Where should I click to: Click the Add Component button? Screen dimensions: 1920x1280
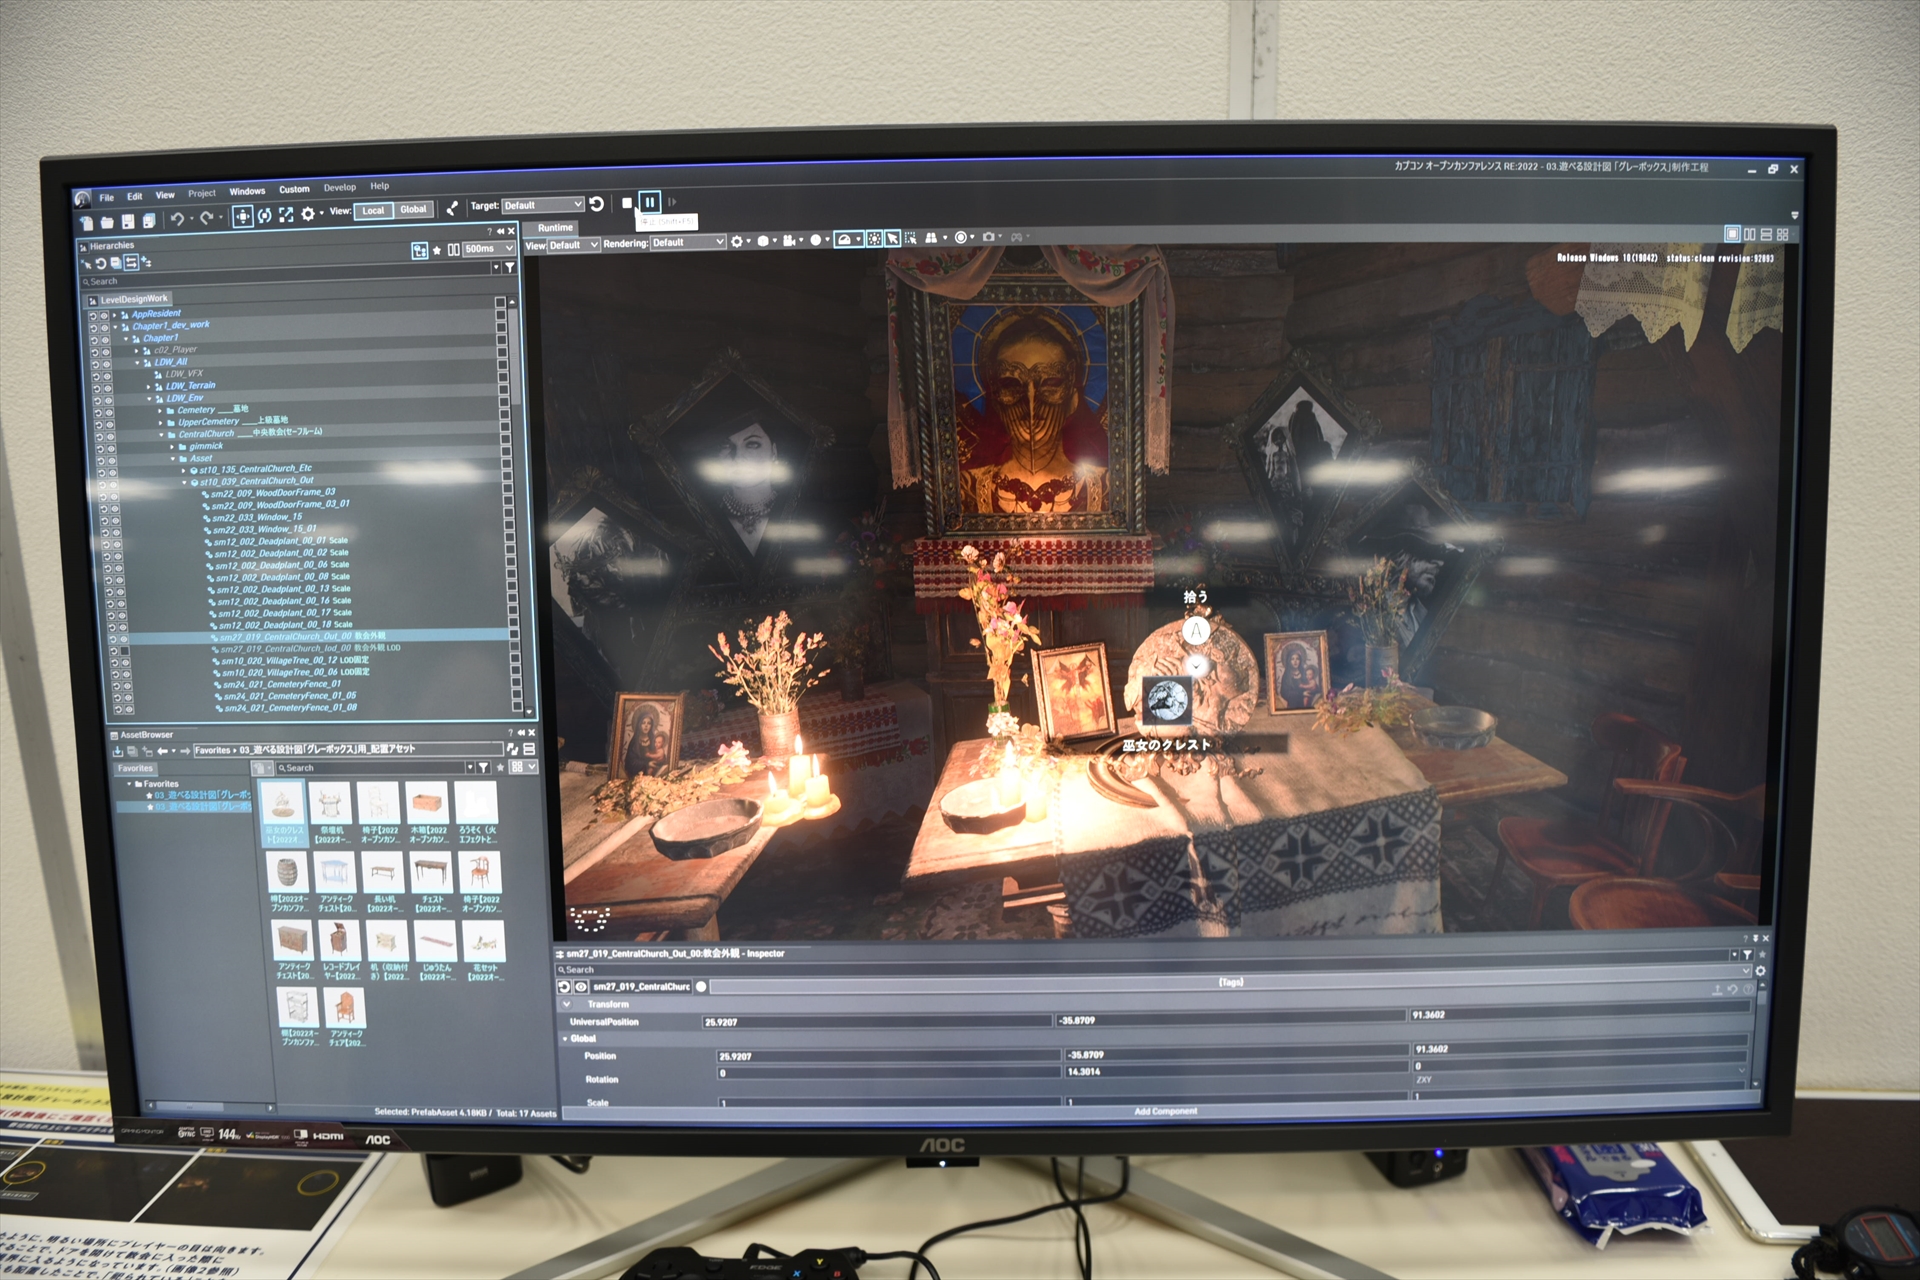(x=1165, y=1111)
